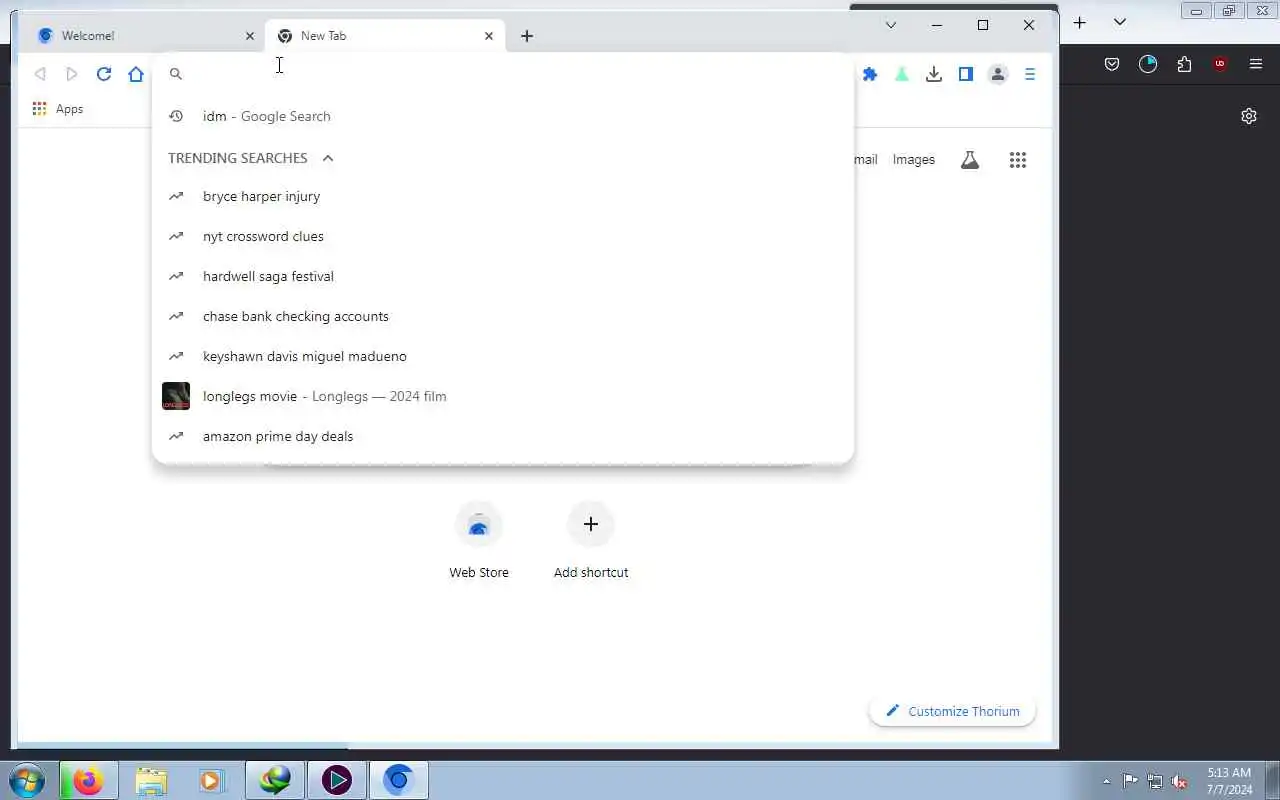Choose bryce harper injury suggestion

click(x=503, y=196)
